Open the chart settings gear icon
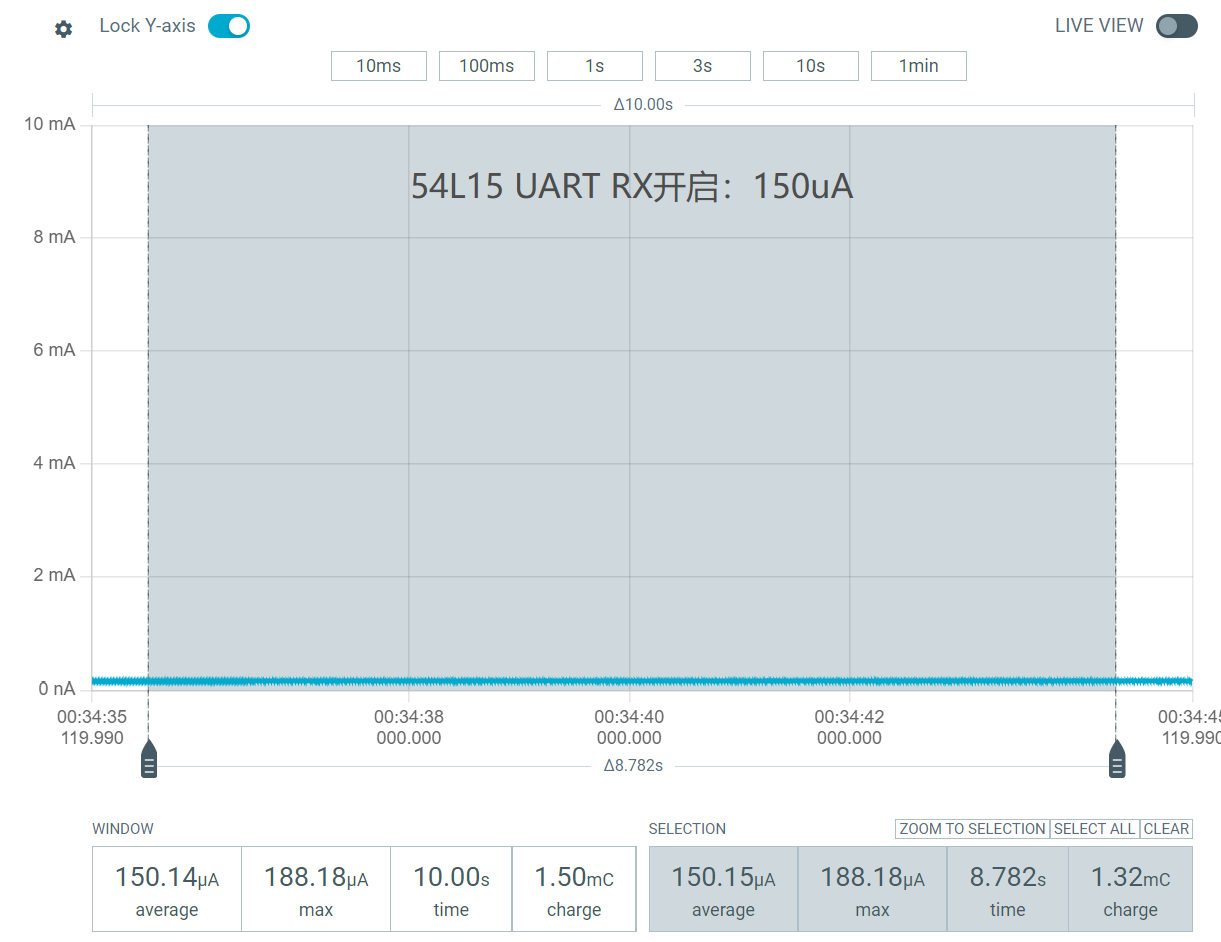1221x942 pixels. click(63, 29)
